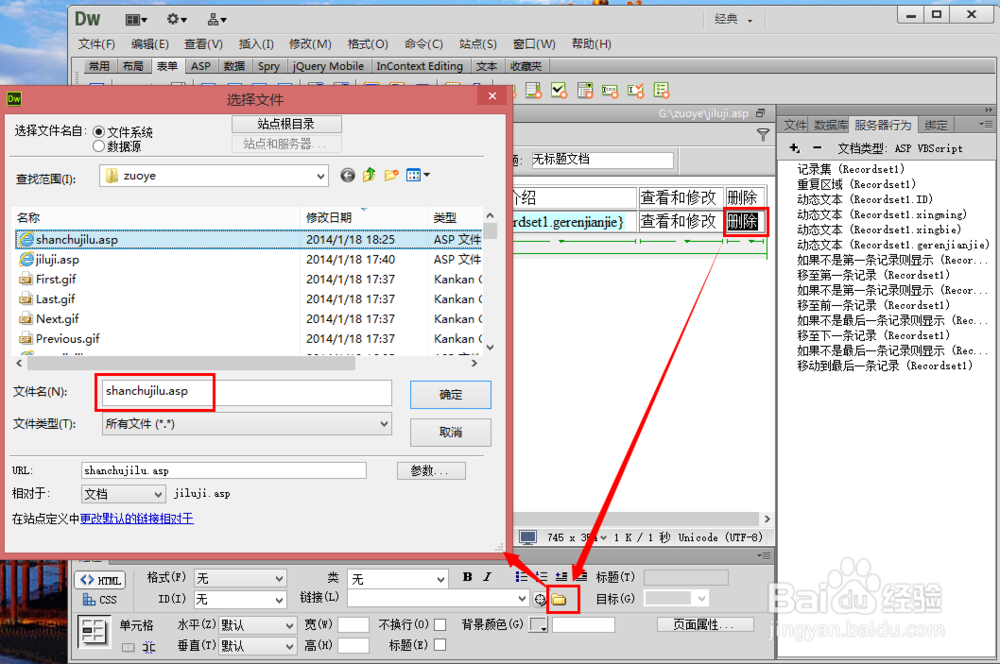The width and height of the screenshot is (1000, 664).
Task: Open 经典 workspace switcher dropdown
Action: [x=733, y=19]
